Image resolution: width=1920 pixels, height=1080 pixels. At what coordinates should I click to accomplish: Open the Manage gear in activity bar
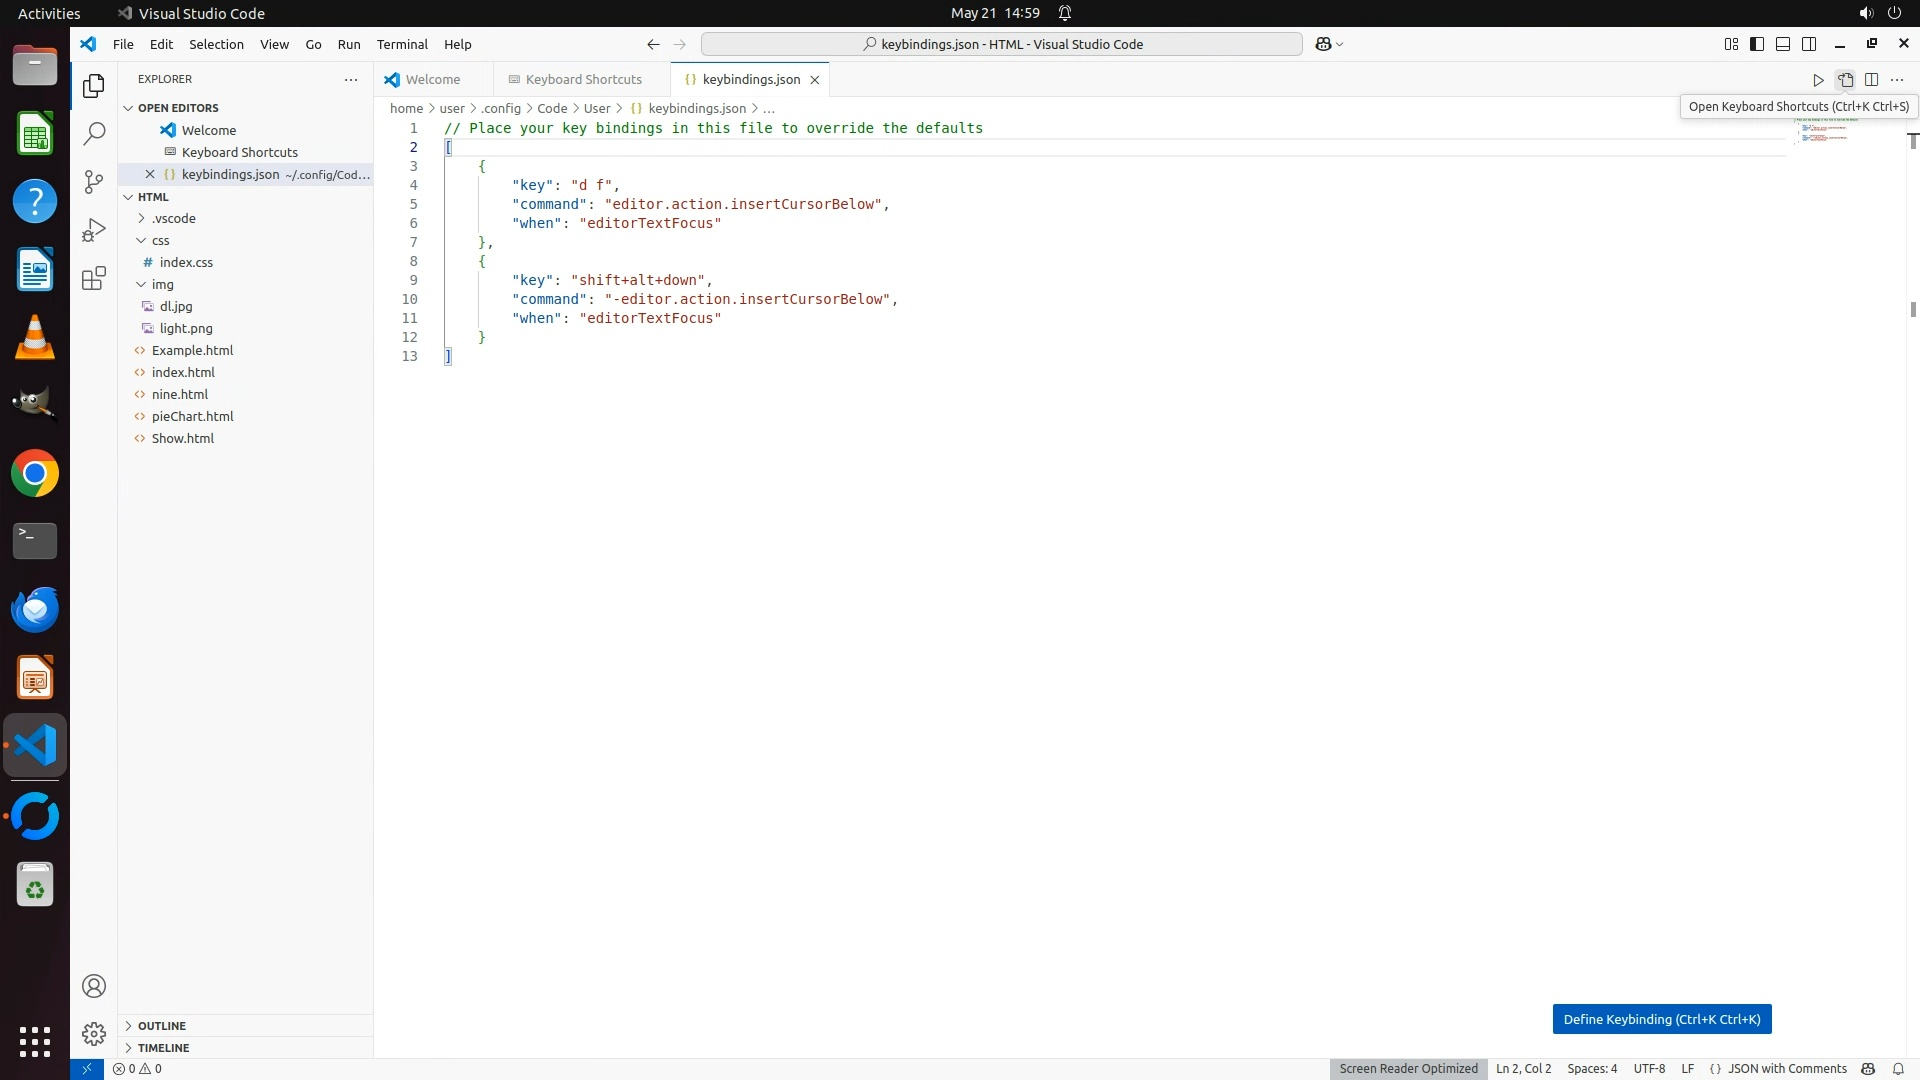click(94, 1033)
